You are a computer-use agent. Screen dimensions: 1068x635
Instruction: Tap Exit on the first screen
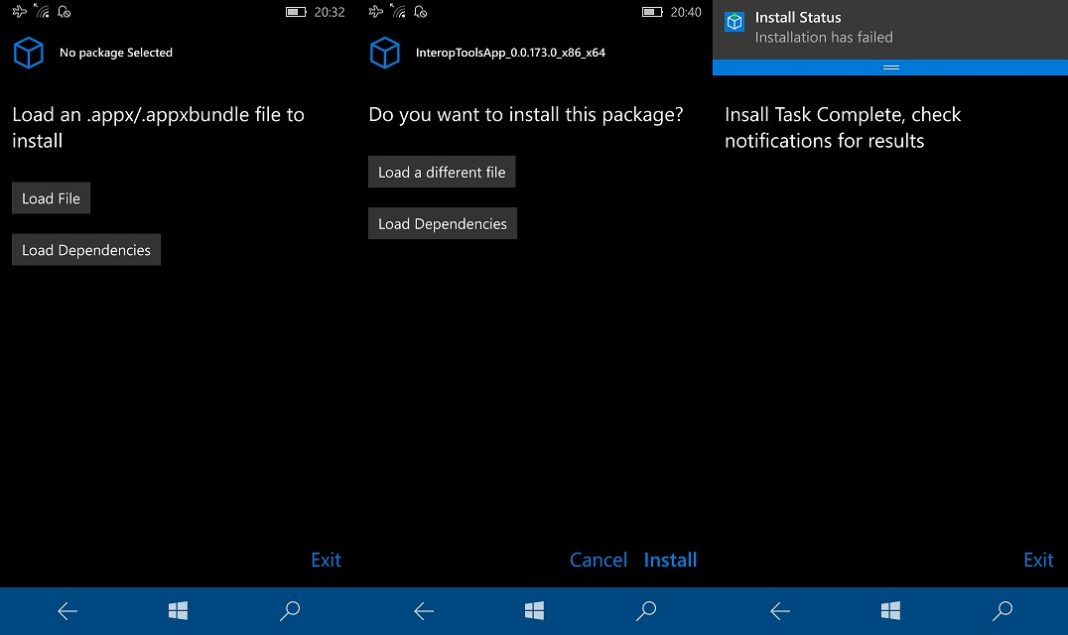[x=326, y=559]
